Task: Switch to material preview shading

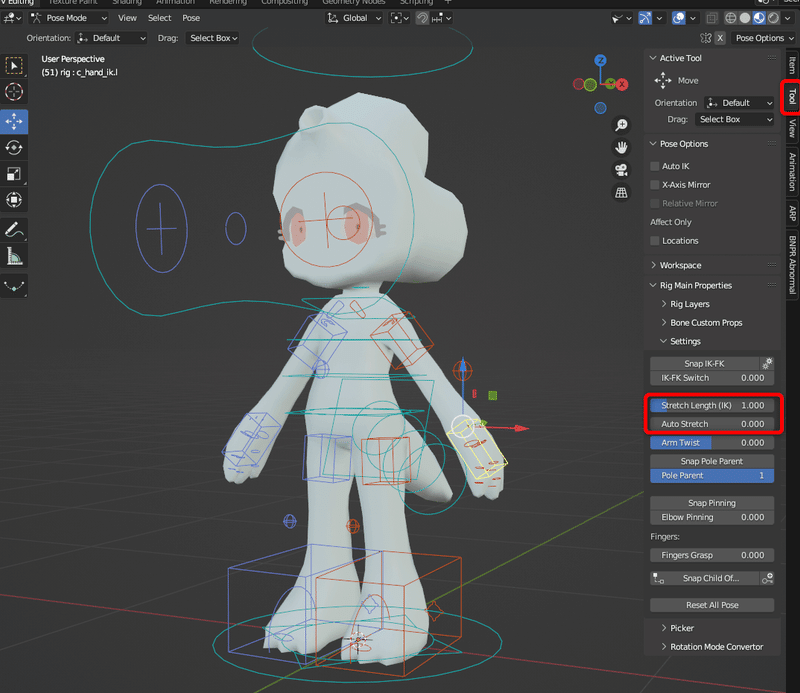Action: click(x=759, y=18)
